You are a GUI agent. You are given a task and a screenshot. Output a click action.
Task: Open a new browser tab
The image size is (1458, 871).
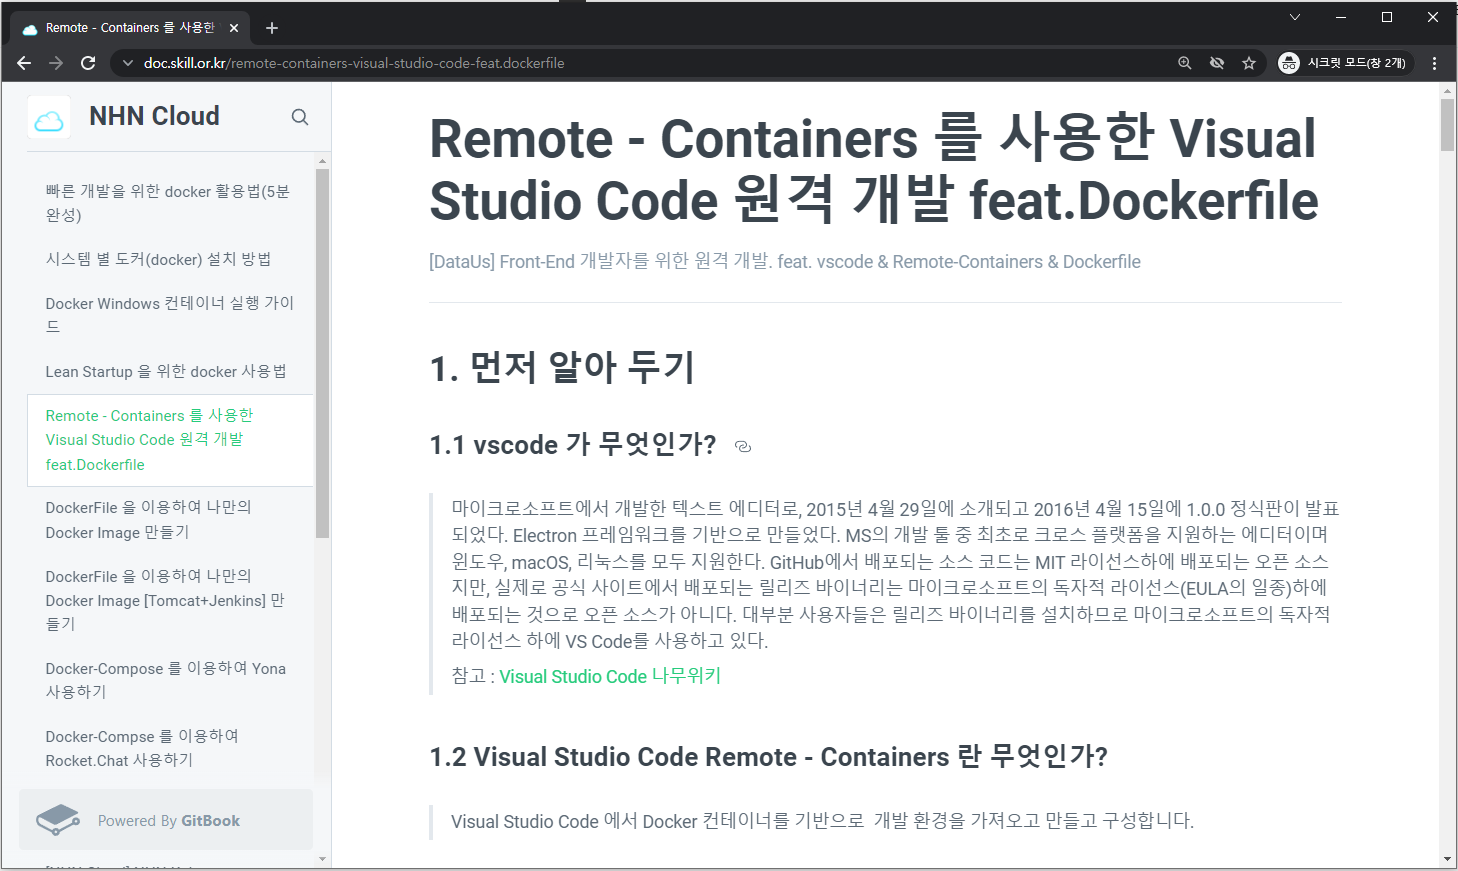coord(272,28)
